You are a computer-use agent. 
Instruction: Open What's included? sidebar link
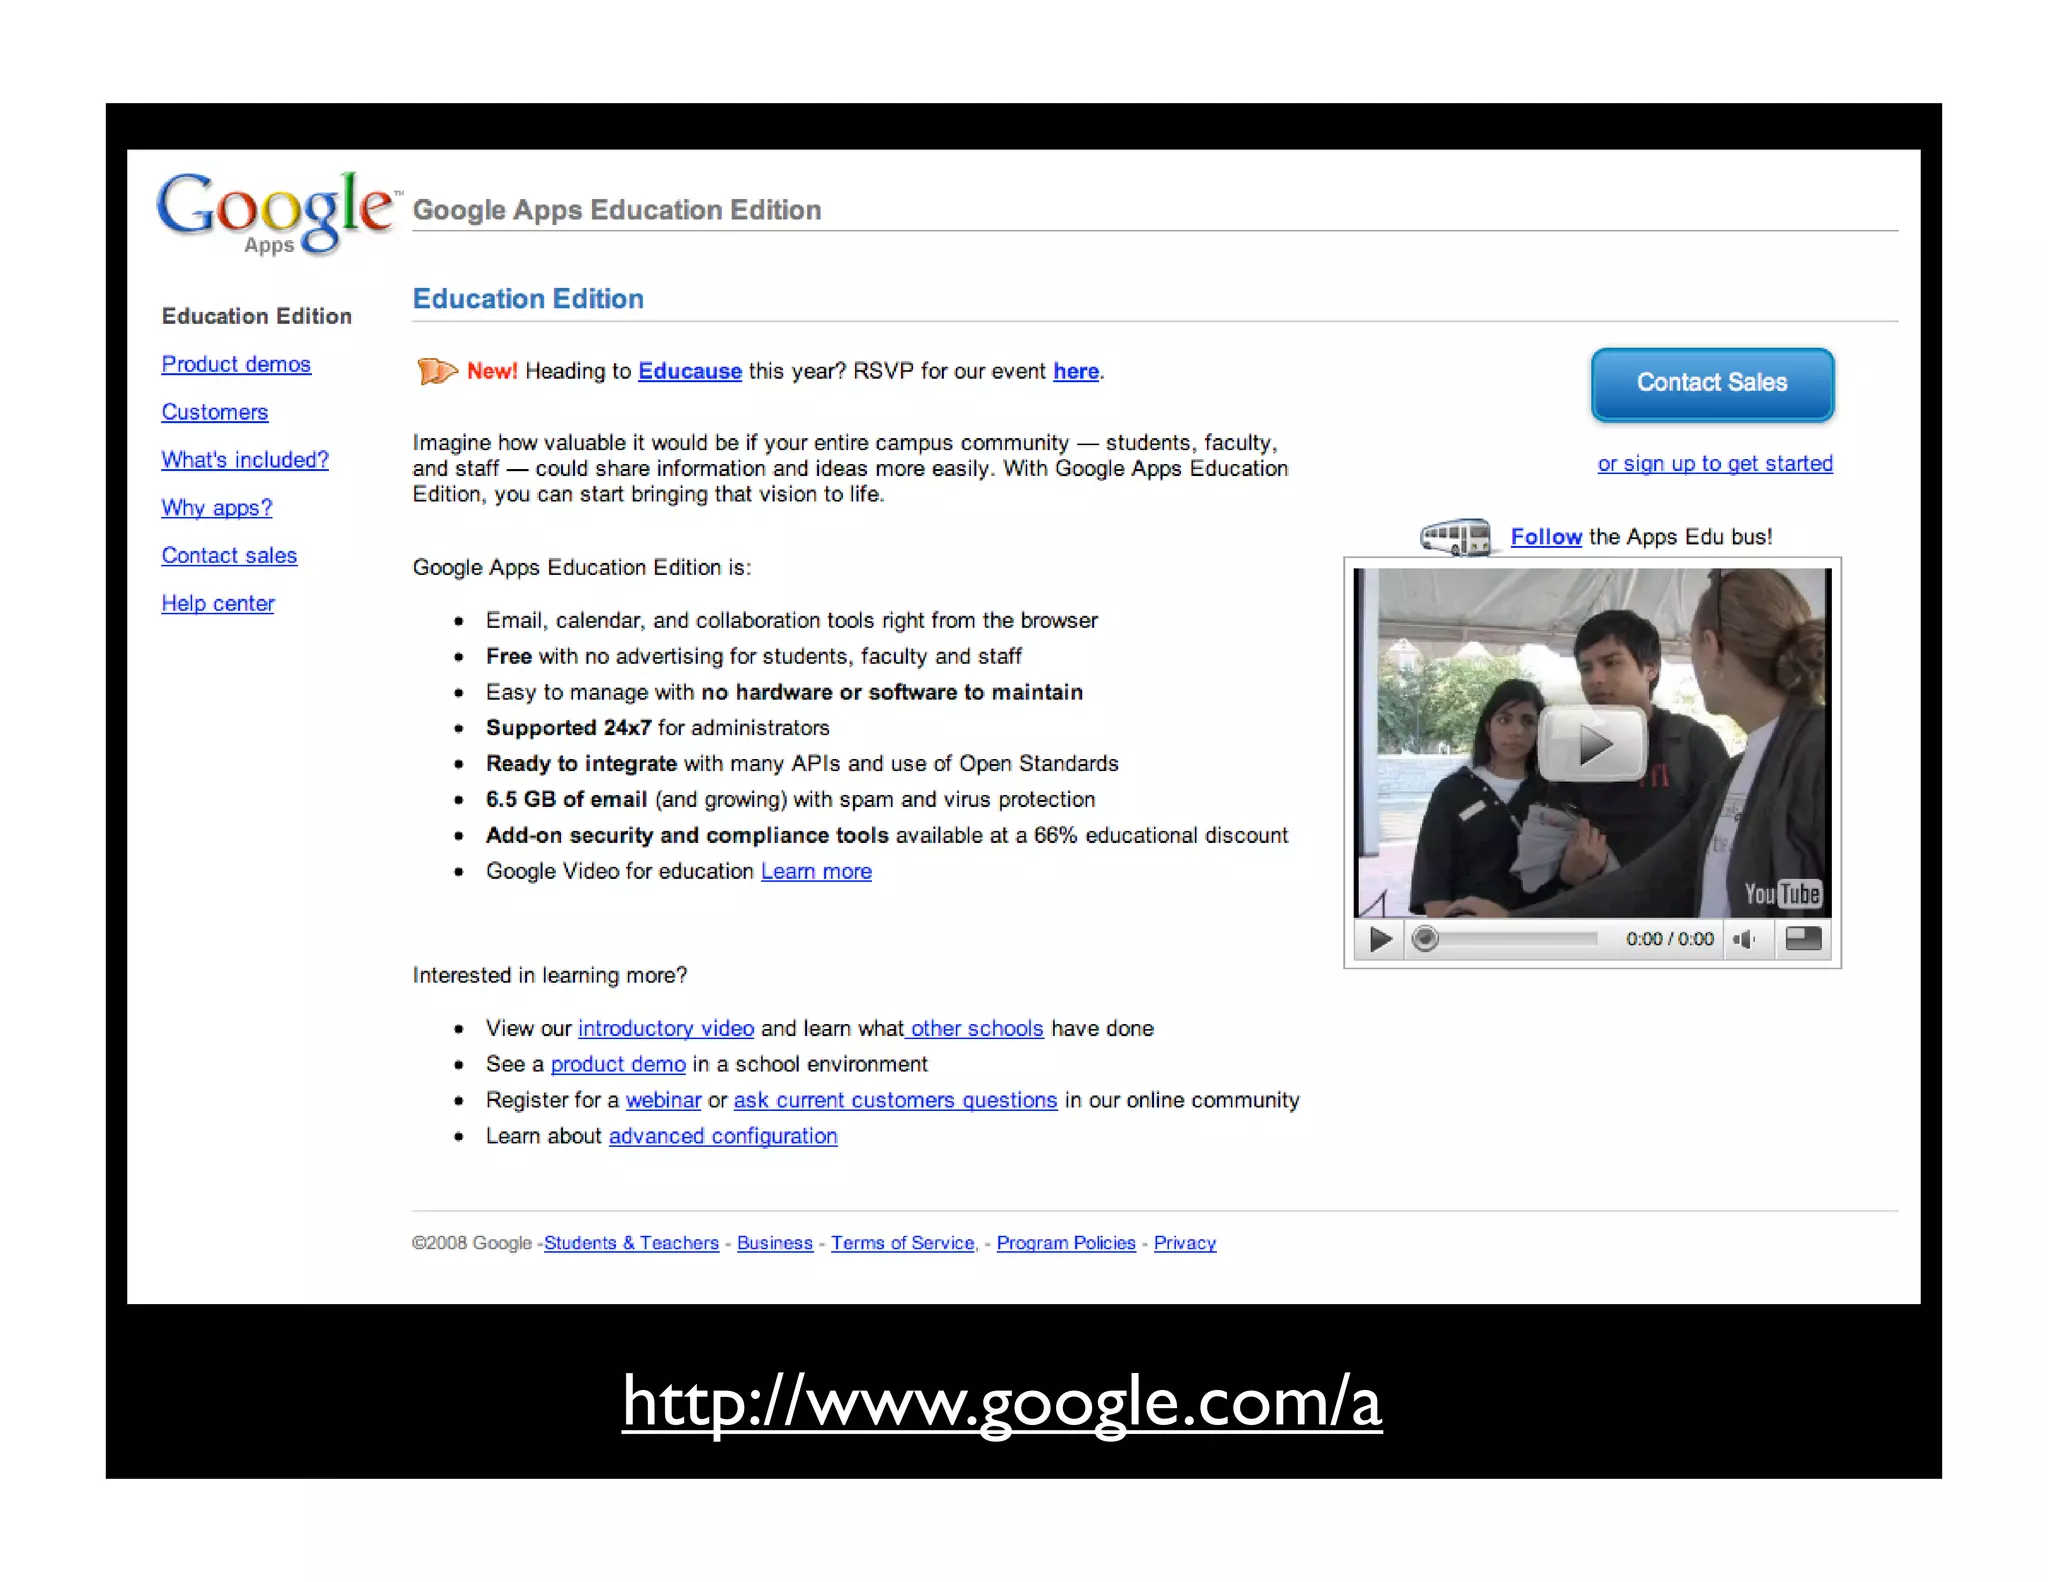tap(245, 460)
